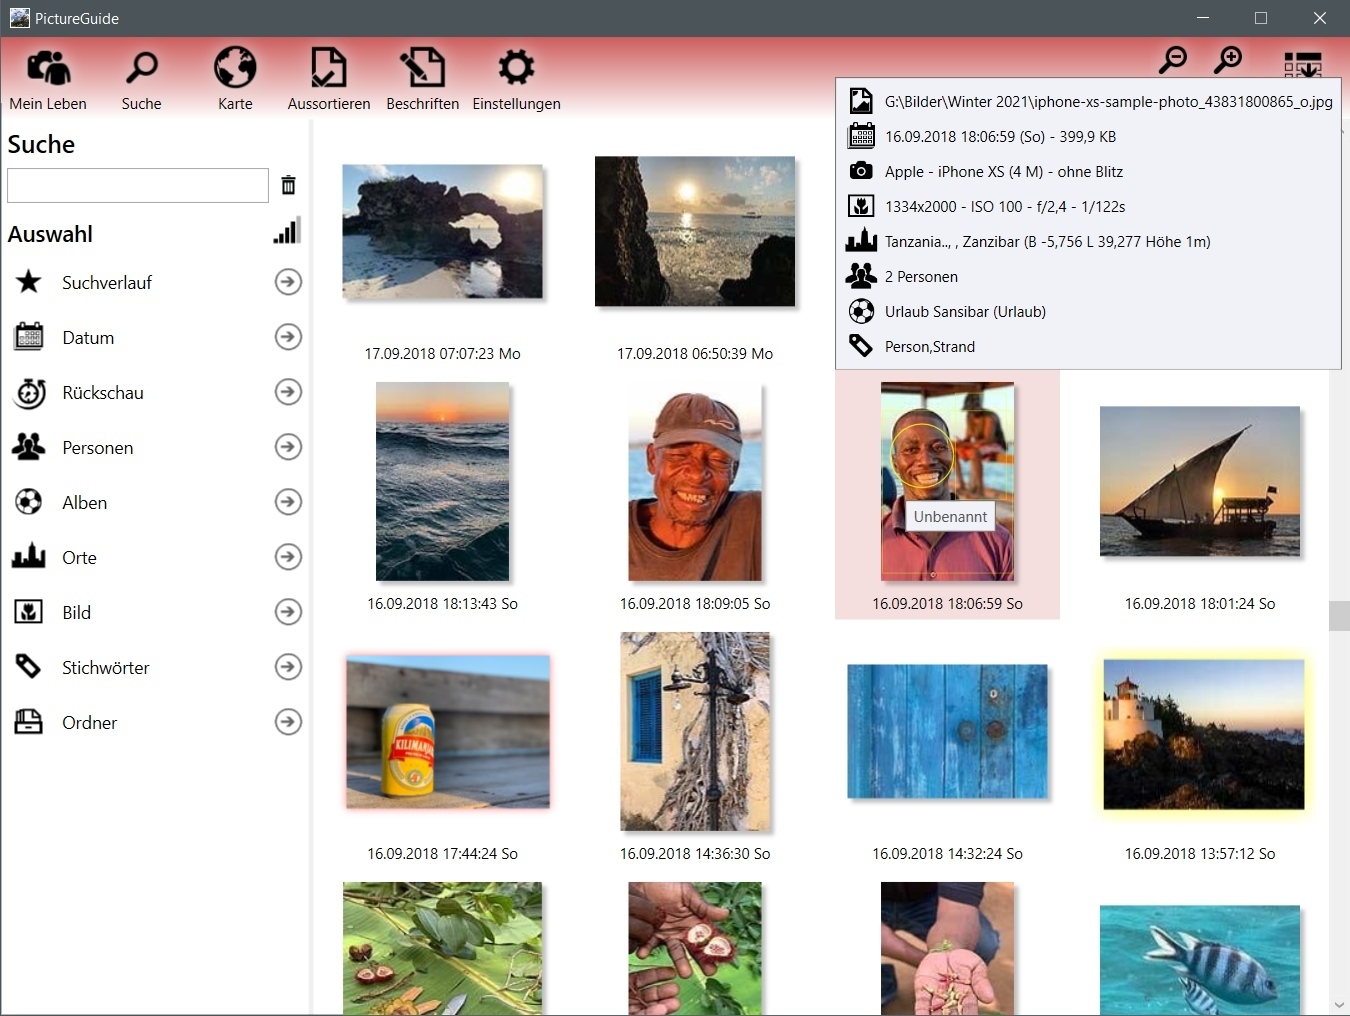
Task: Select the laughing man with cap photo
Action: point(695,481)
